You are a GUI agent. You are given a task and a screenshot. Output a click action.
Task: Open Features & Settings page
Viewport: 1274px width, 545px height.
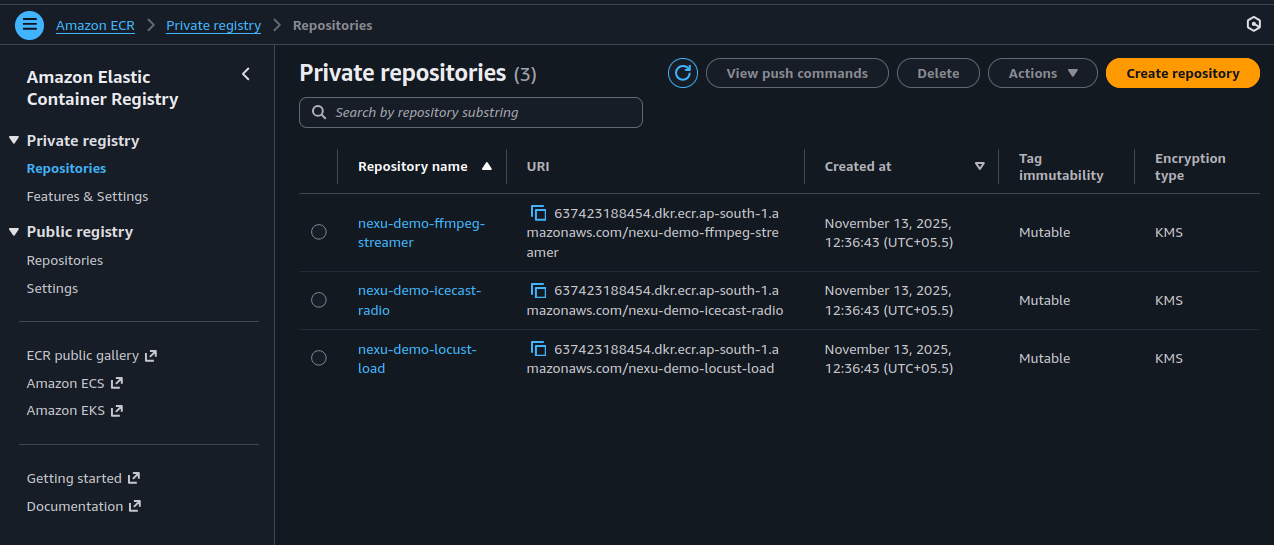[87, 197]
